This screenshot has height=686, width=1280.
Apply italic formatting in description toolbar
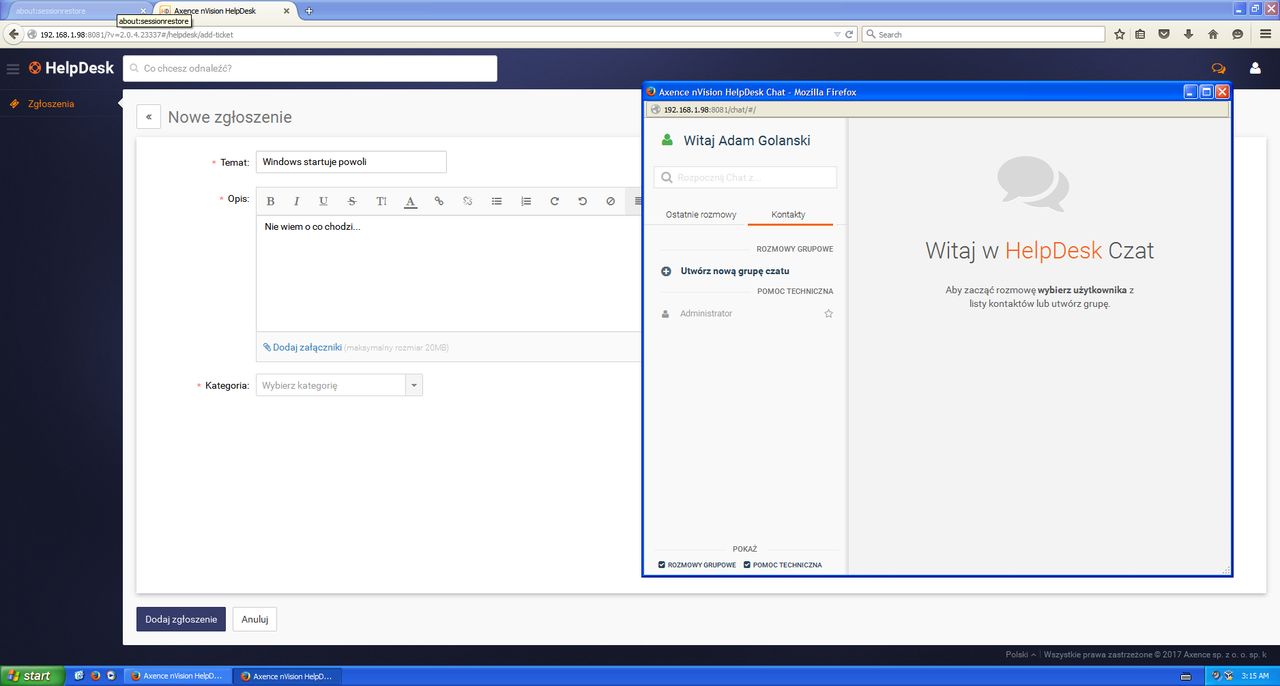click(297, 201)
